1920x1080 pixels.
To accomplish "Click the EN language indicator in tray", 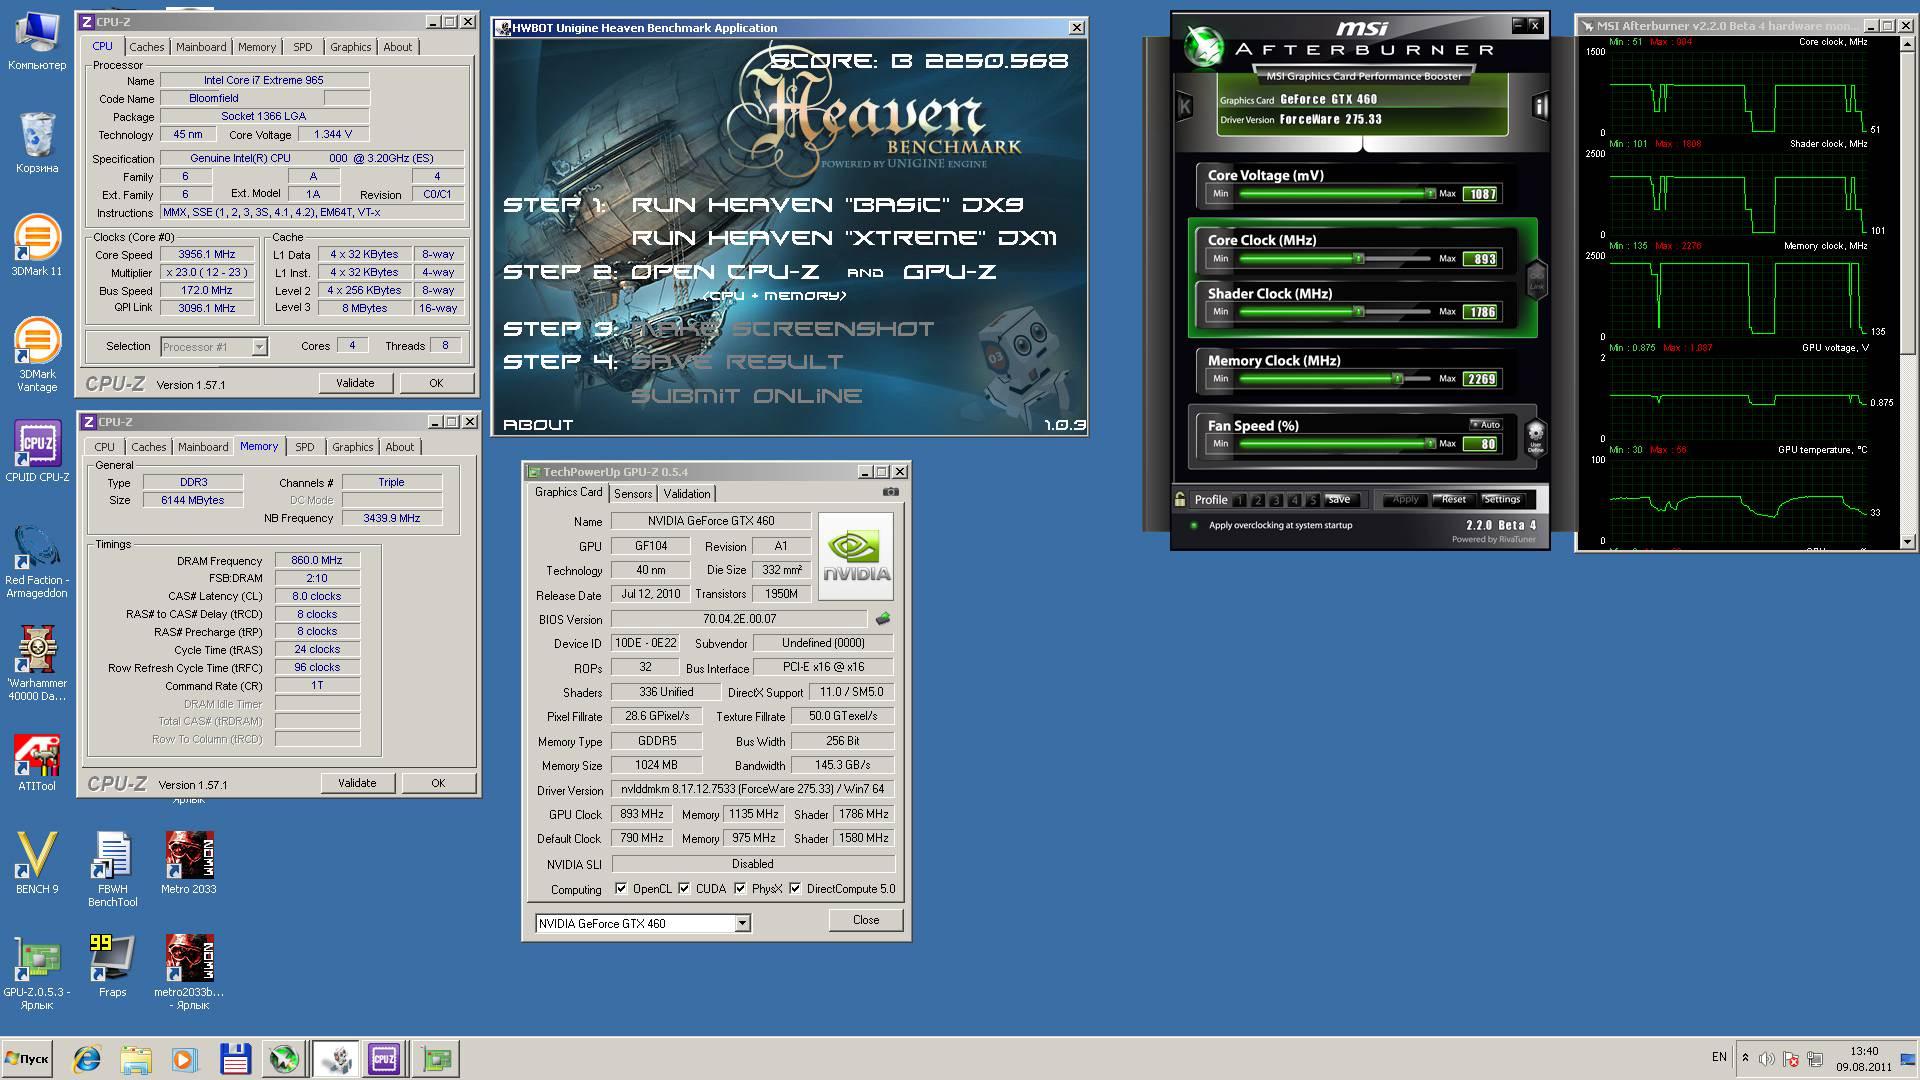I will coord(1719,1056).
